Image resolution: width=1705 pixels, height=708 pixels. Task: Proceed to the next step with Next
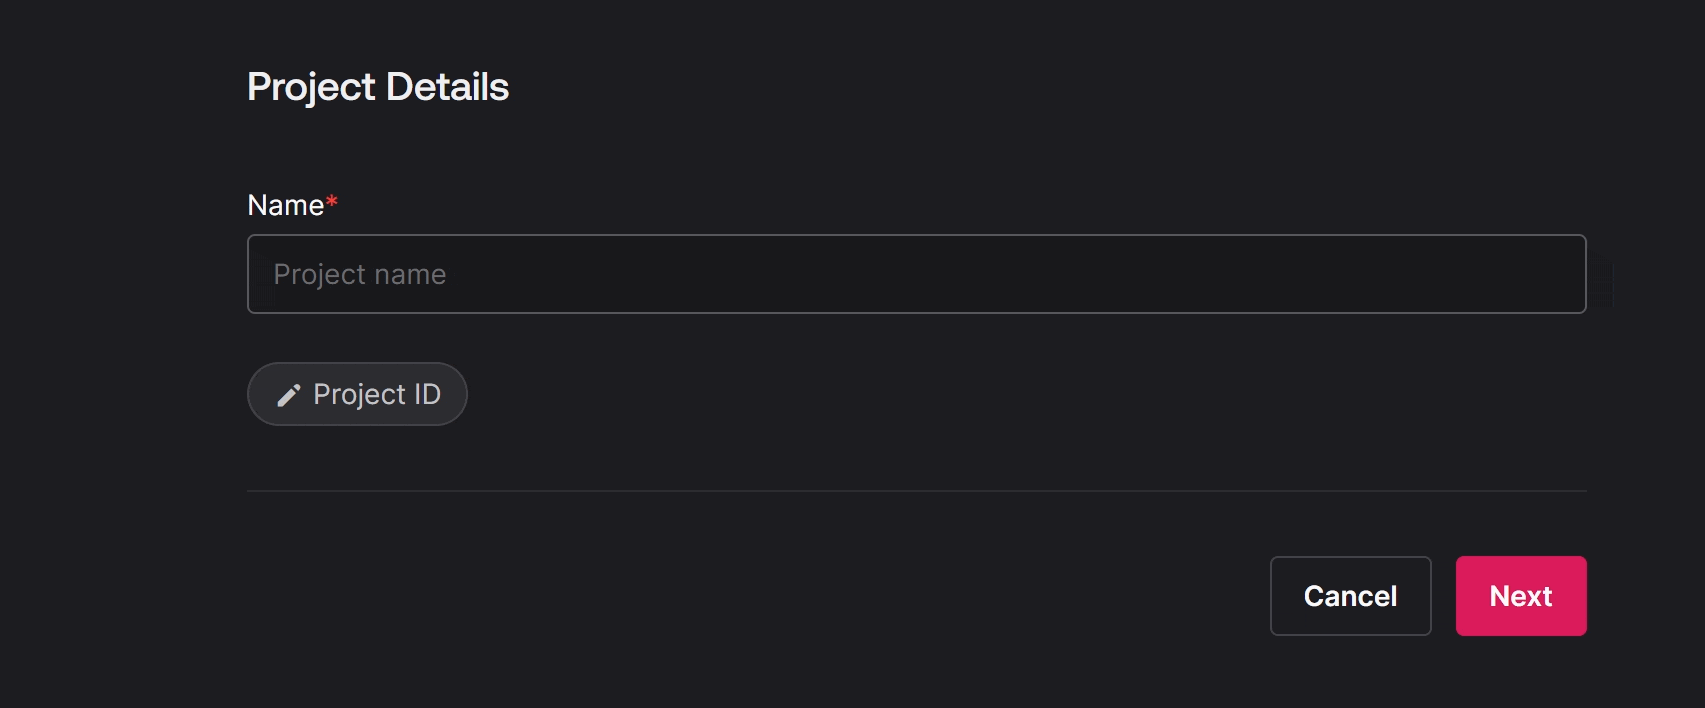1521,596
